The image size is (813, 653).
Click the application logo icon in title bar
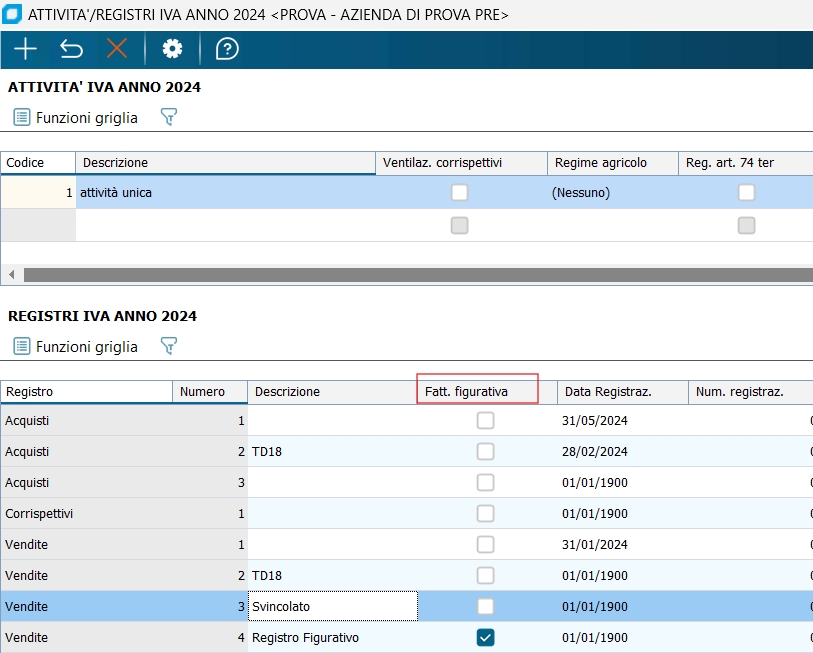pyautogui.click(x=13, y=15)
